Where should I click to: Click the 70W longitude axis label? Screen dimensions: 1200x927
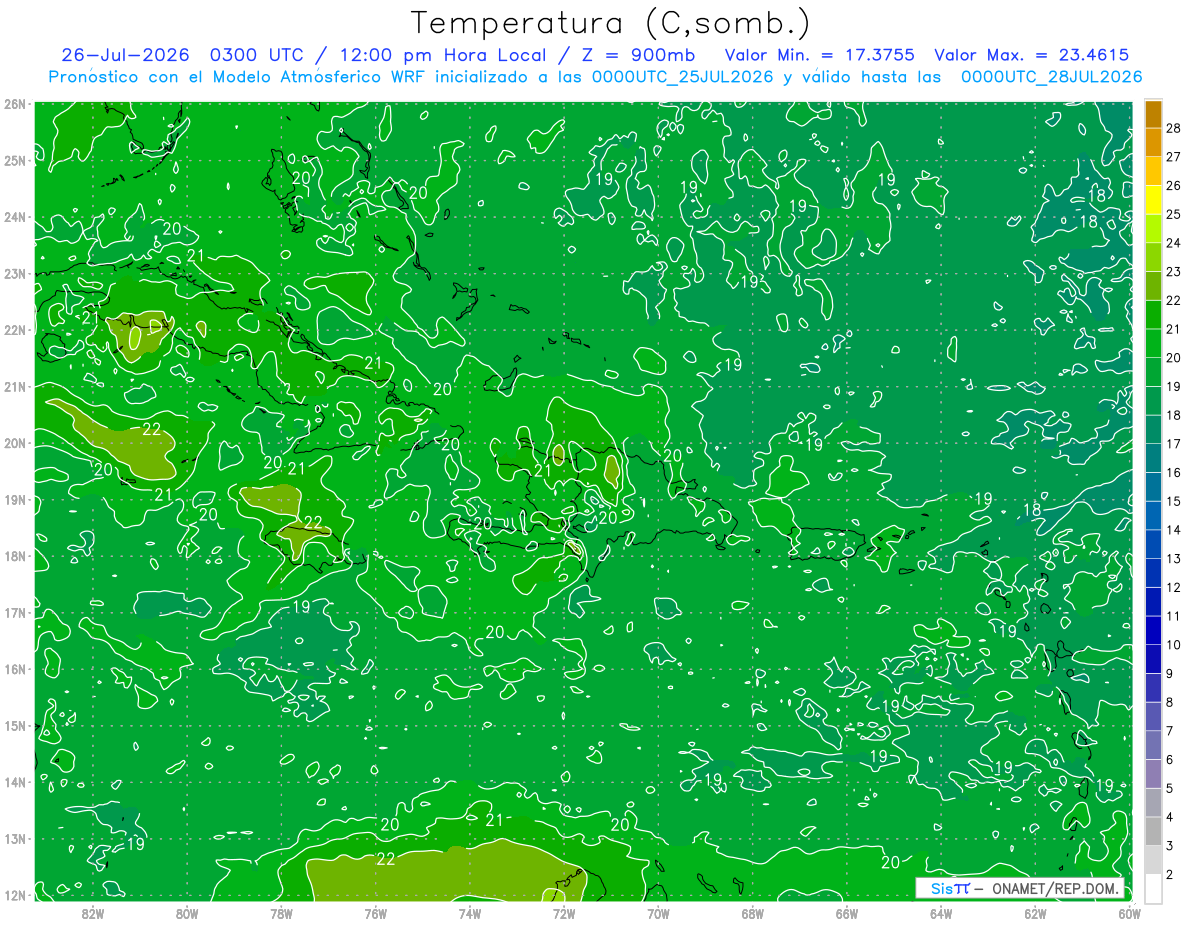coord(658,913)
